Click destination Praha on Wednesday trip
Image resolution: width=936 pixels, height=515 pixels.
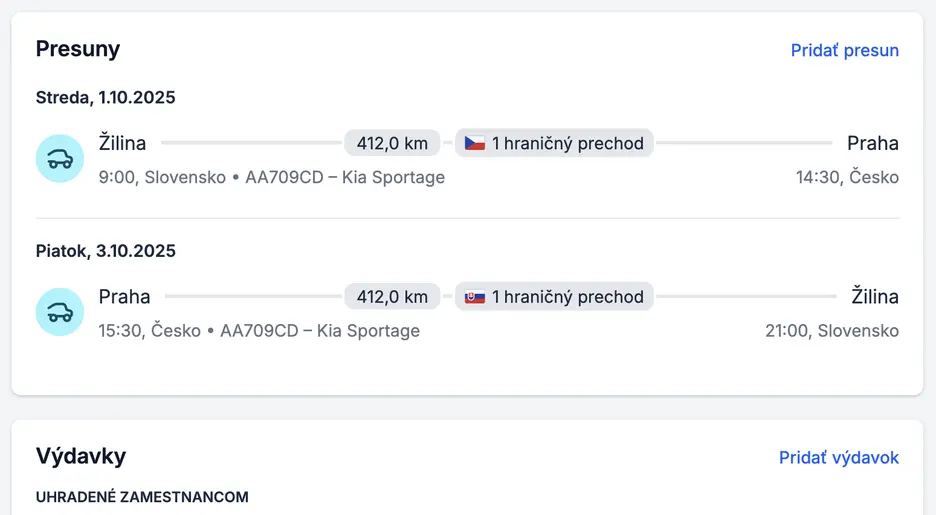[x=872, y=143]
